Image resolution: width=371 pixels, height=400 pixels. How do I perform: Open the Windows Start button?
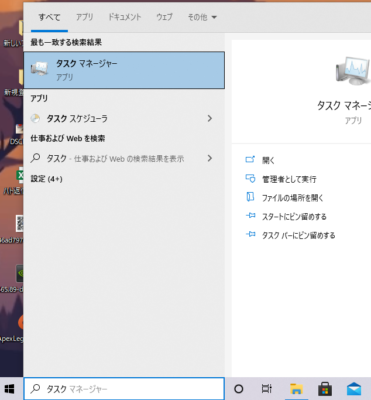(10, 389)
